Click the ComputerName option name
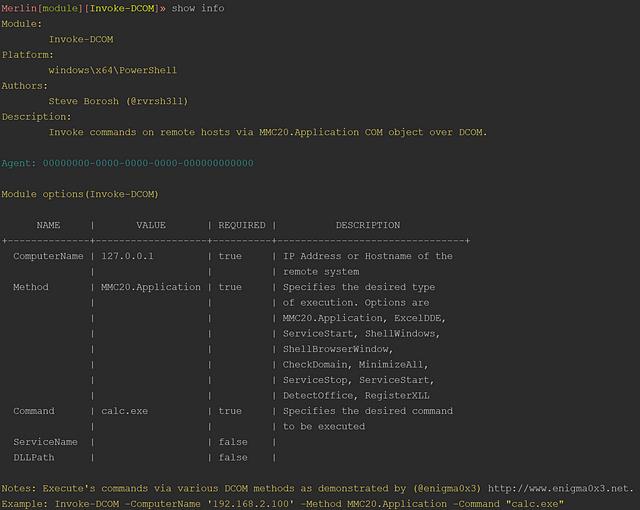This screenshot has height=510, width=640. [48, 256]
